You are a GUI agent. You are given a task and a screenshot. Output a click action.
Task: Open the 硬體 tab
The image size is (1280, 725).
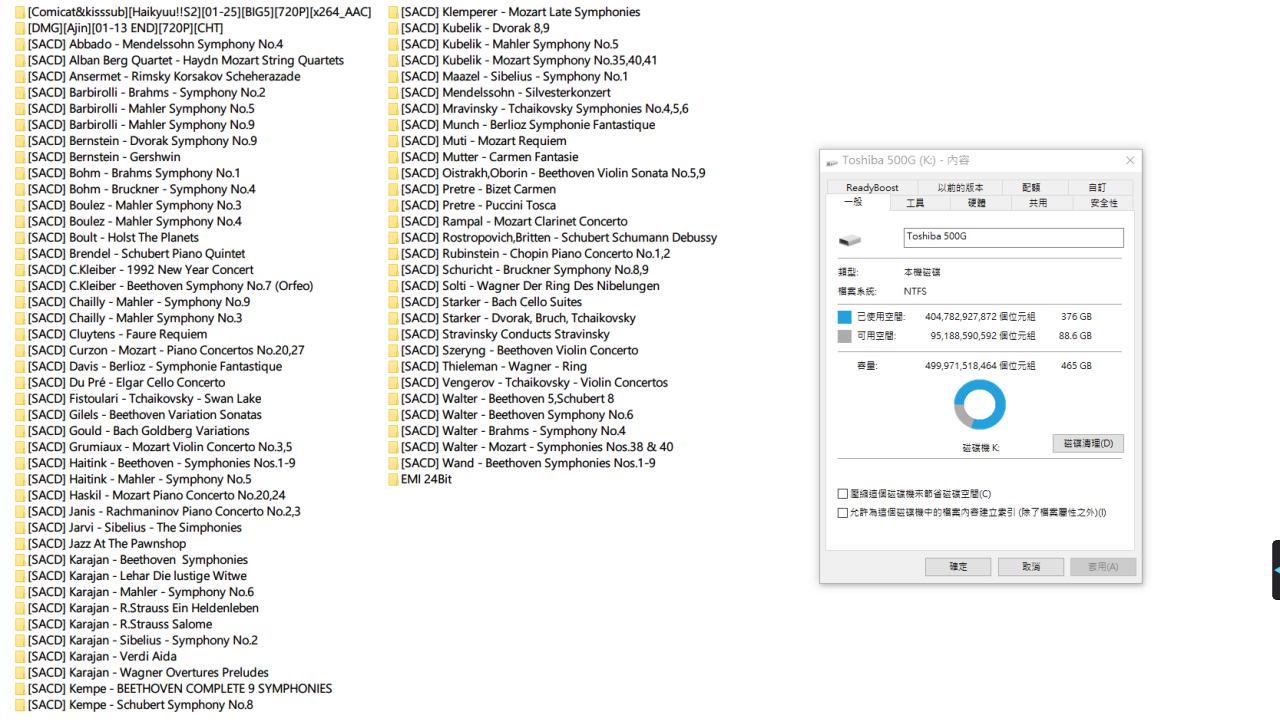pyautogui.click(x=976, y=203)
